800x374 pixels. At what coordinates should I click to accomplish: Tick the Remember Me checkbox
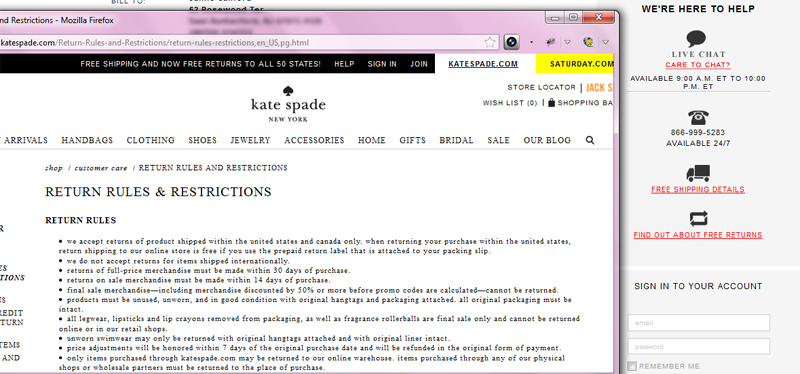coord(632,366)
